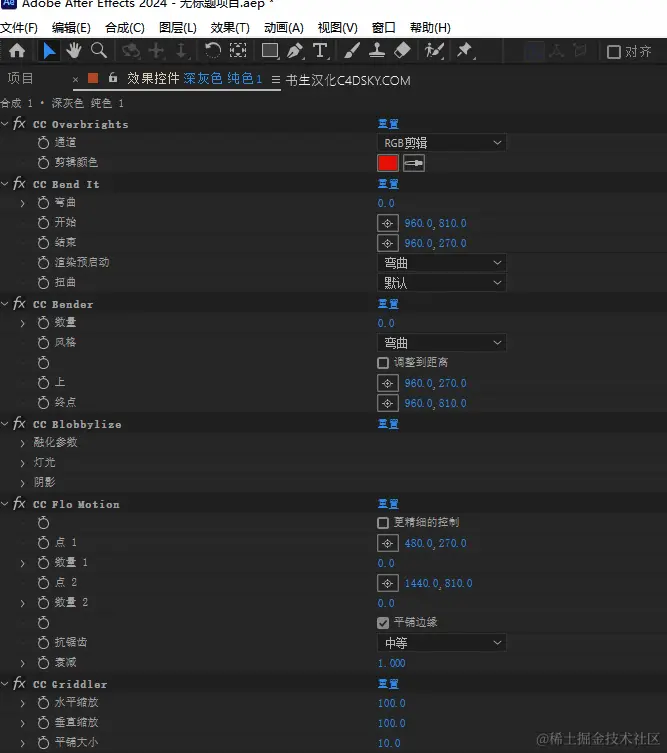This screenshot has height=753, width=667.
Task: Expand the 融化参数 group
Action: [x=23, y=443]
